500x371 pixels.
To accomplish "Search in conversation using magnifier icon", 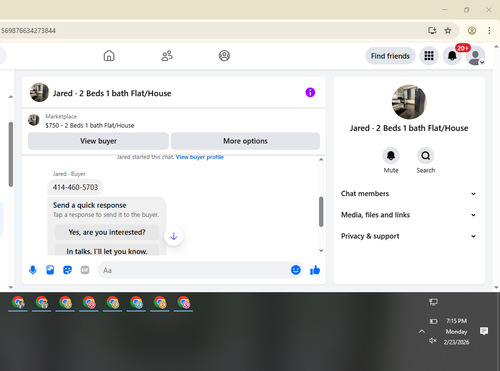I will coord(426,156).
